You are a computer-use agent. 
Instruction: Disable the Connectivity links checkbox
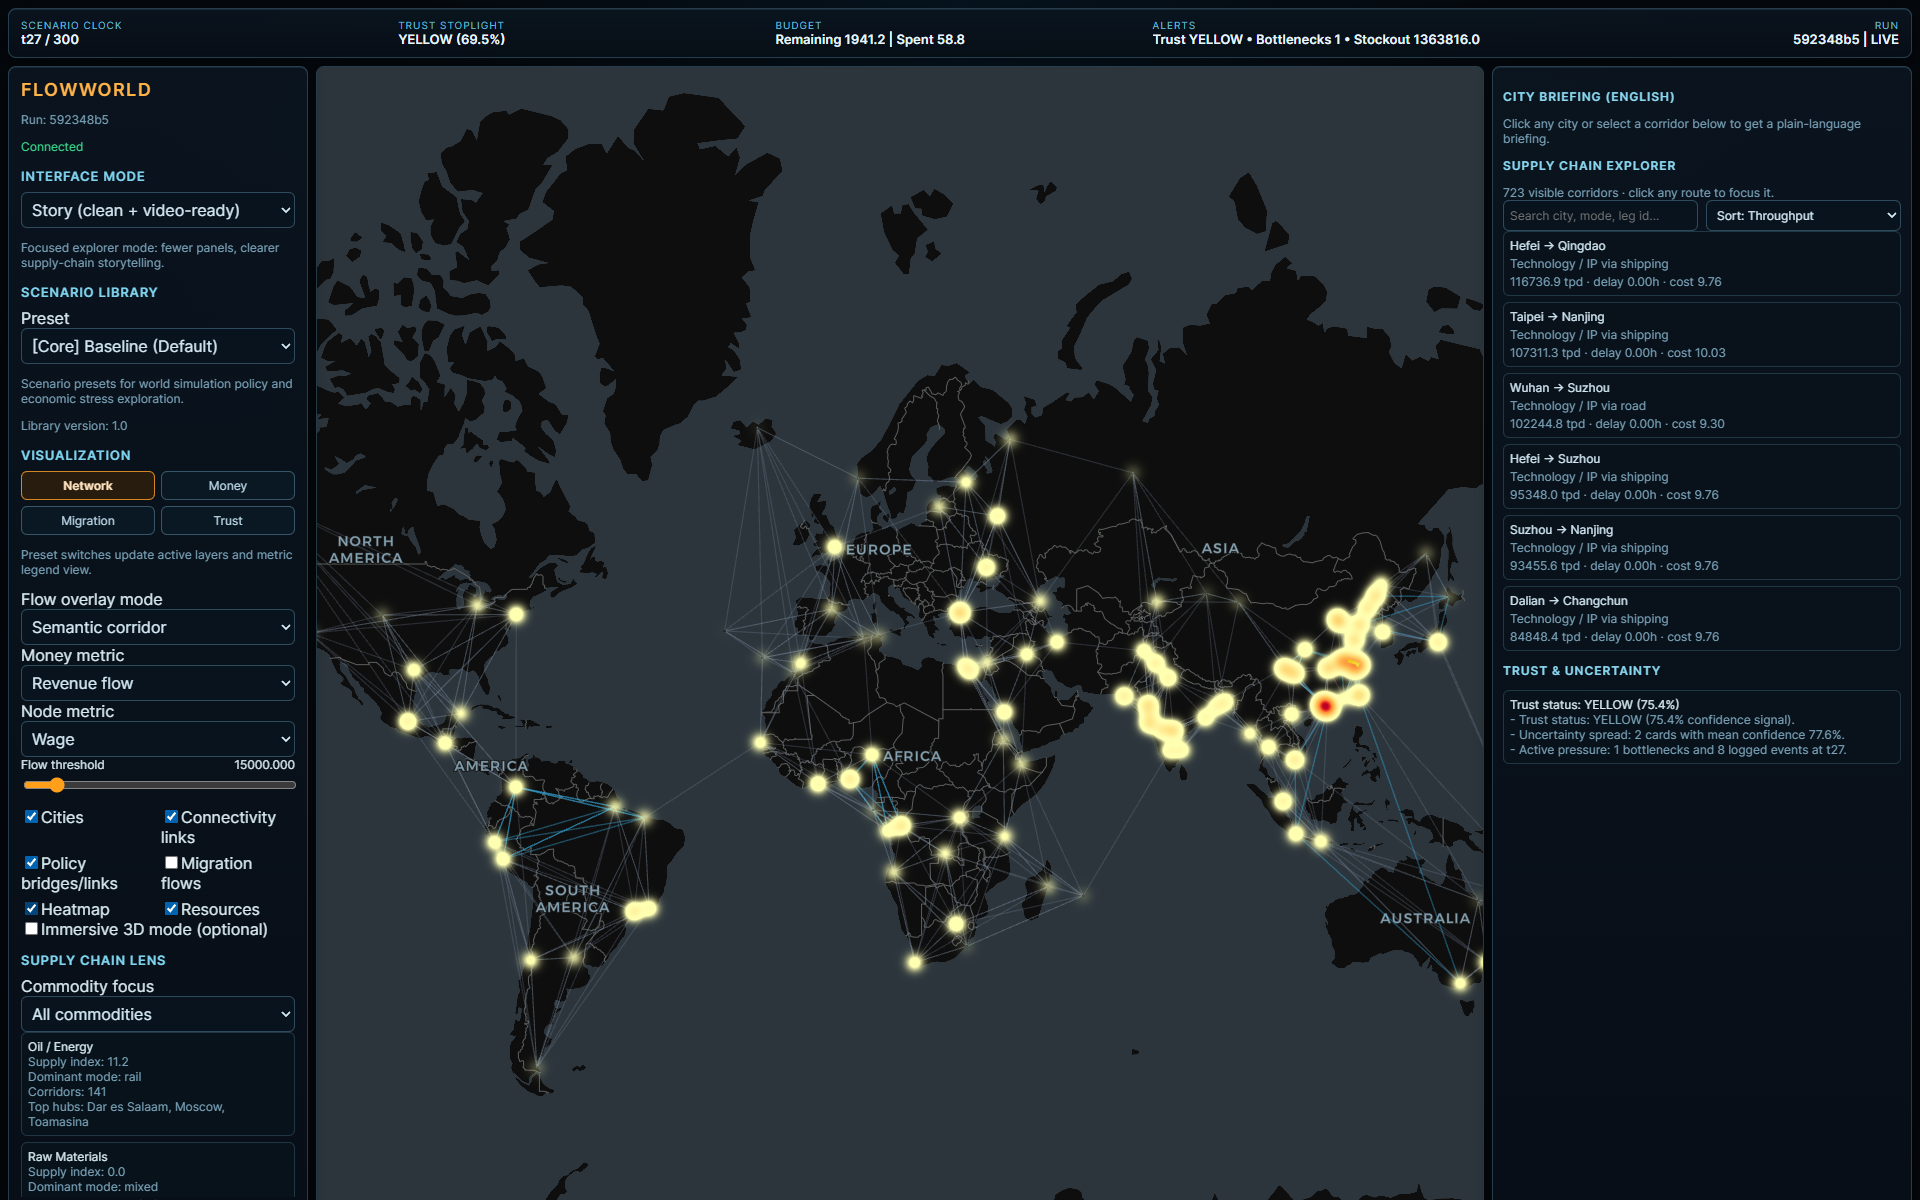[x=171, y=817]
